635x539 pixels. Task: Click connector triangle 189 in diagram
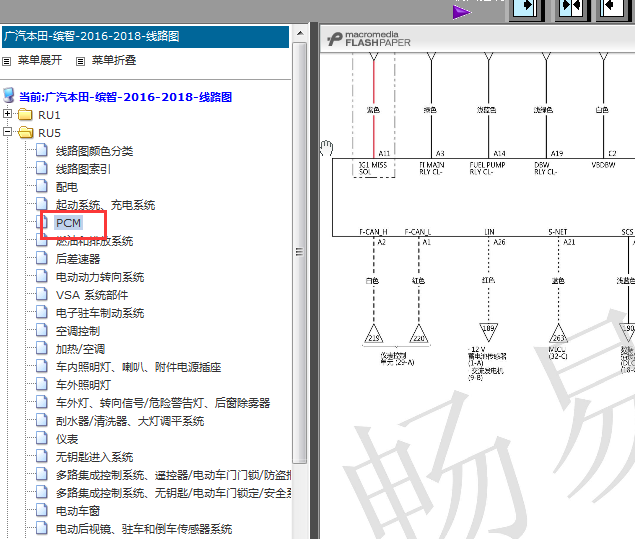point(488,331)
